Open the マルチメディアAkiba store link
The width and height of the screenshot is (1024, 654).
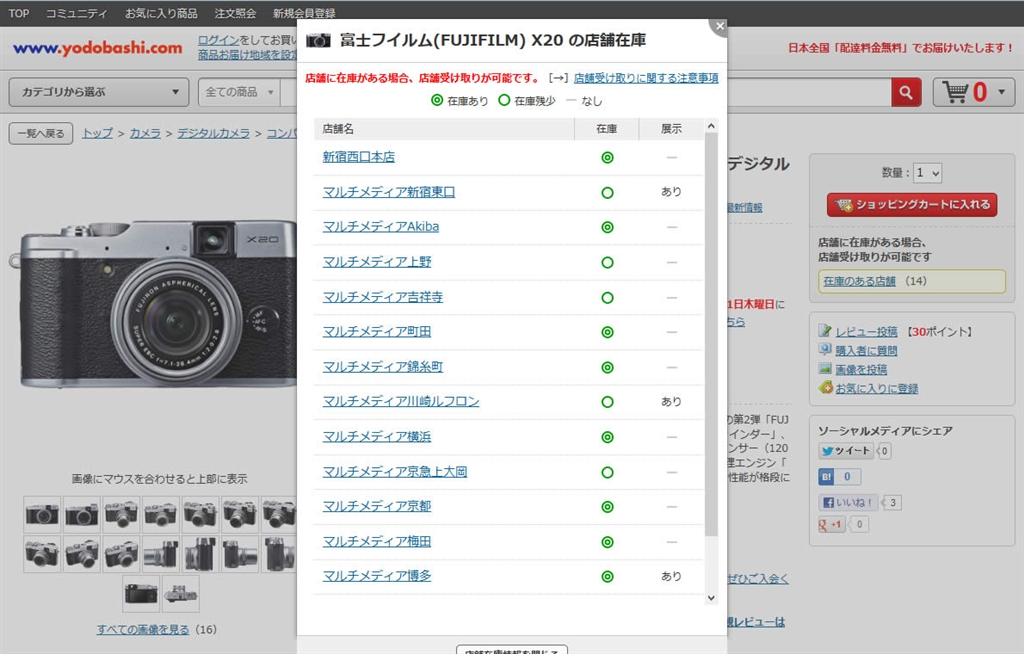tap(381, 227)
